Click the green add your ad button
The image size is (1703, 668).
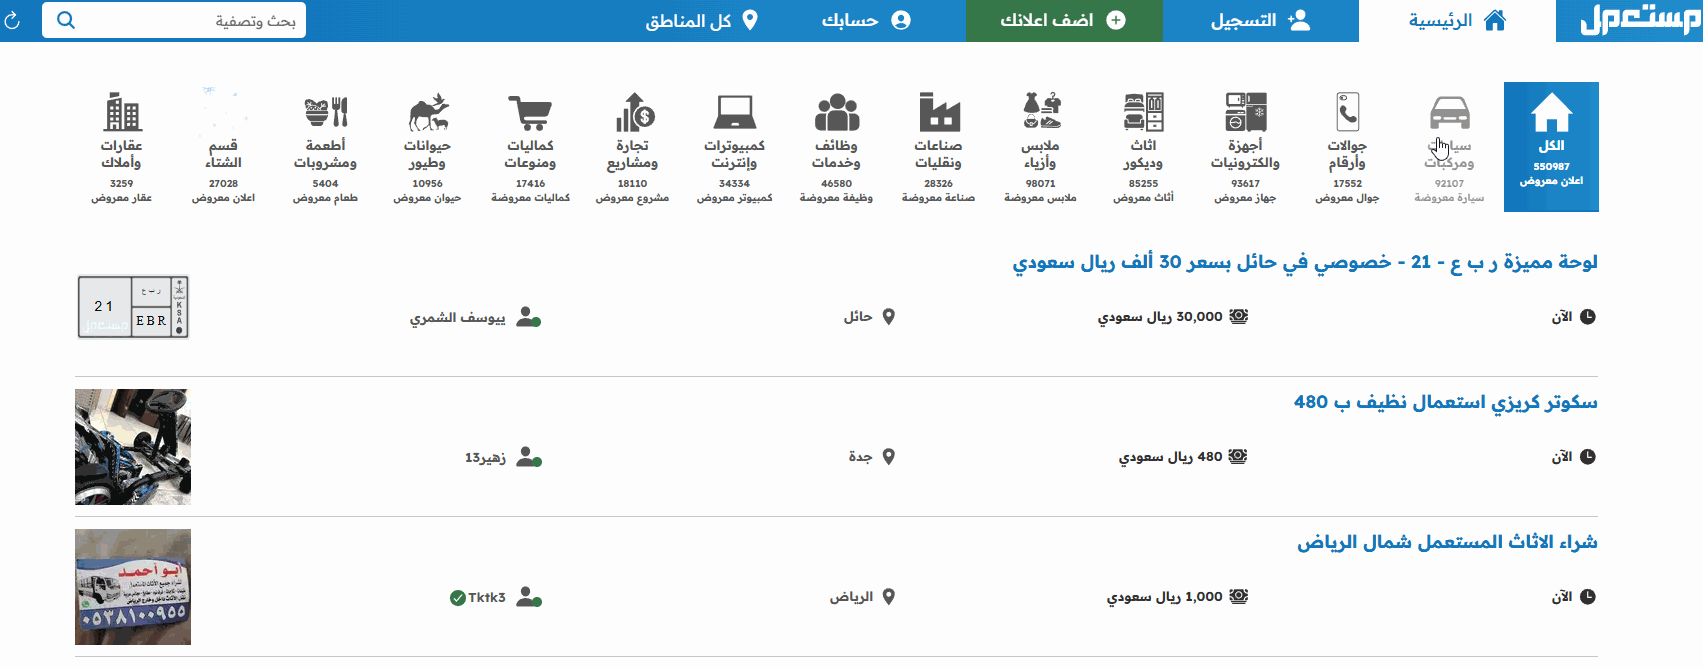coord(1063,21)
